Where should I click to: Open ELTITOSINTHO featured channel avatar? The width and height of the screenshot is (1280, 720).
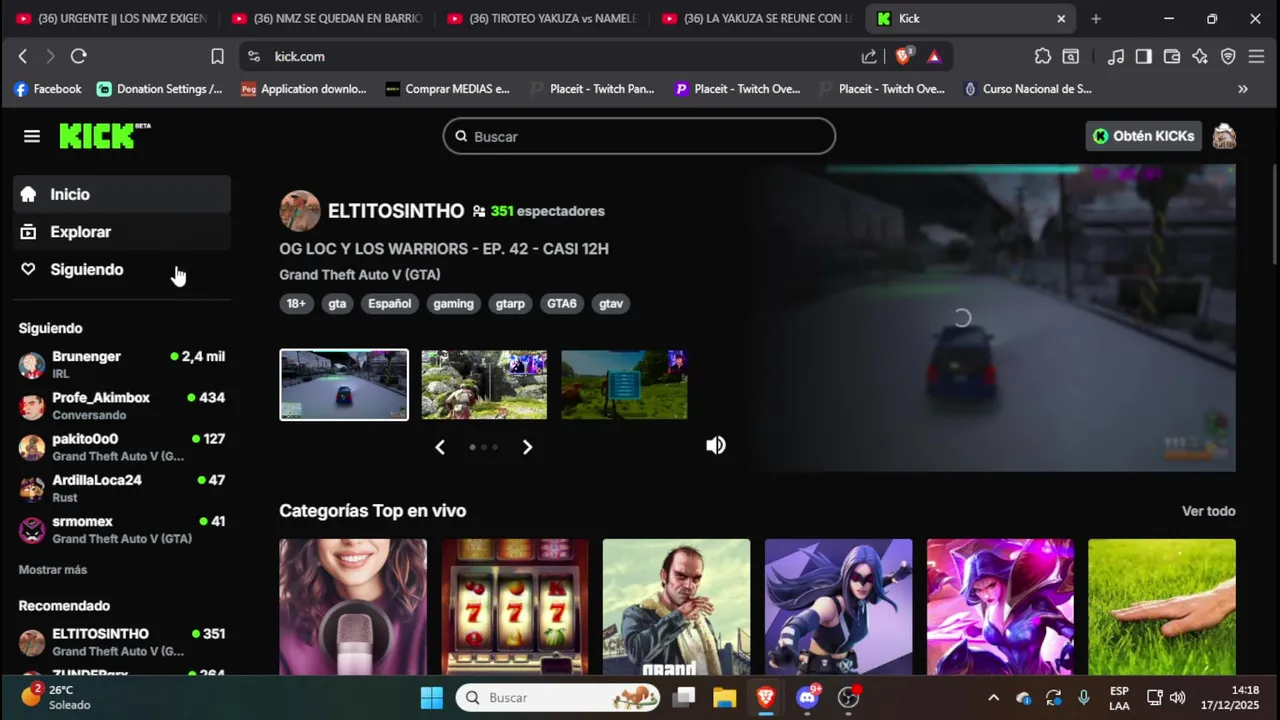(x=300, y=211)
